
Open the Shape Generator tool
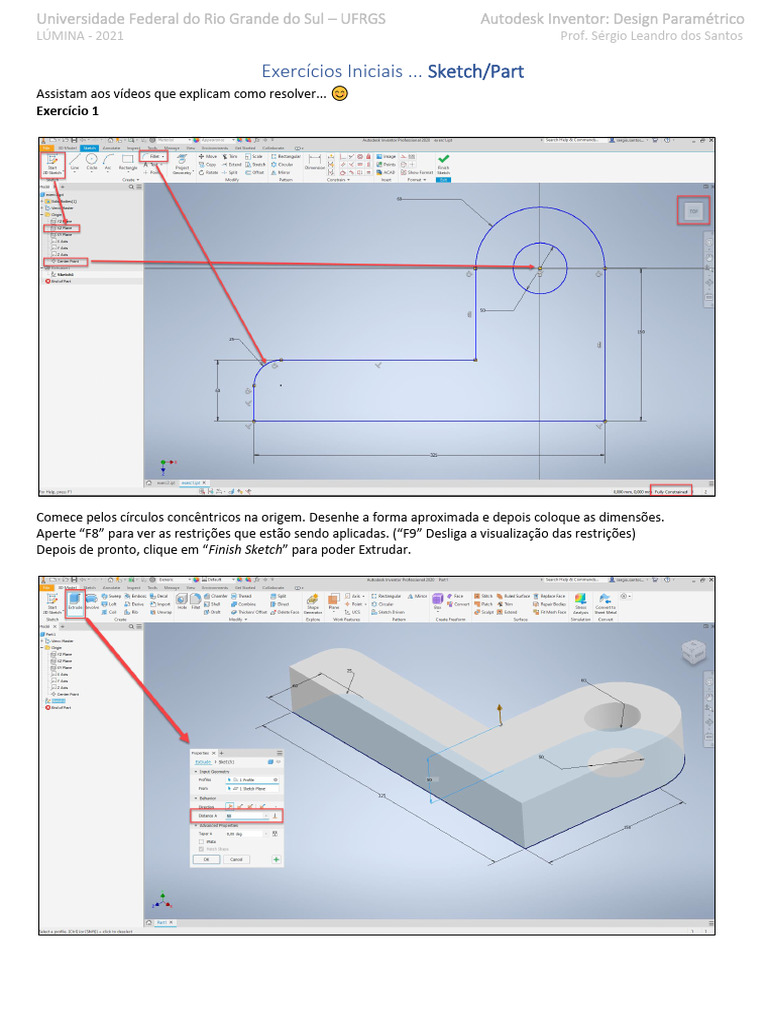click(x=312, y=603)
